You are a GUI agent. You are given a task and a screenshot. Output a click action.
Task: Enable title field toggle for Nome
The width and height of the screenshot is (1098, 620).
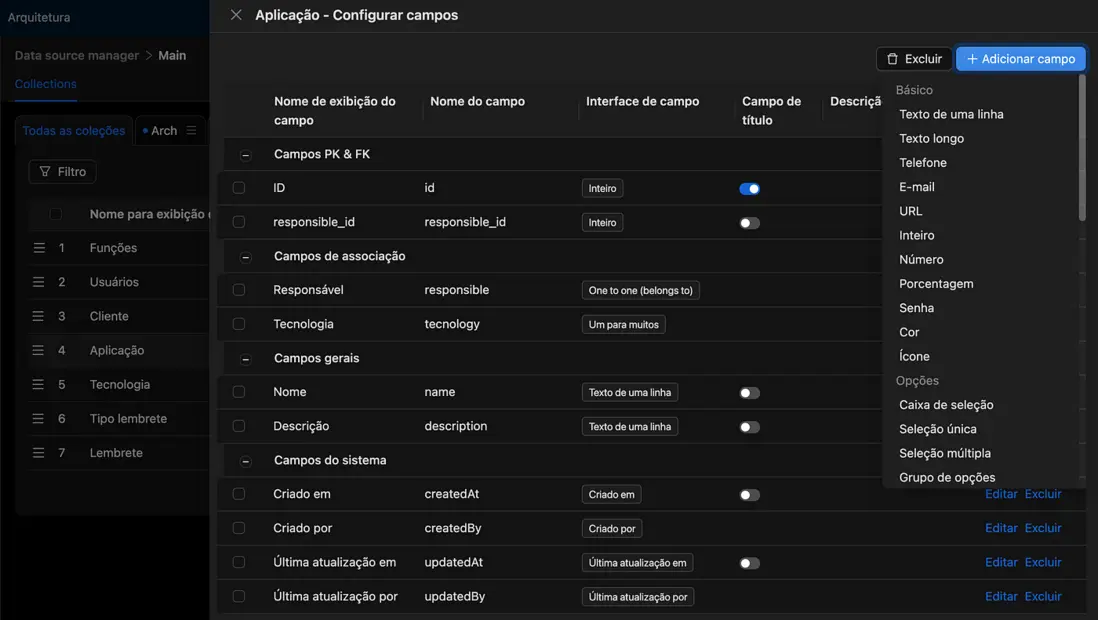749,393
